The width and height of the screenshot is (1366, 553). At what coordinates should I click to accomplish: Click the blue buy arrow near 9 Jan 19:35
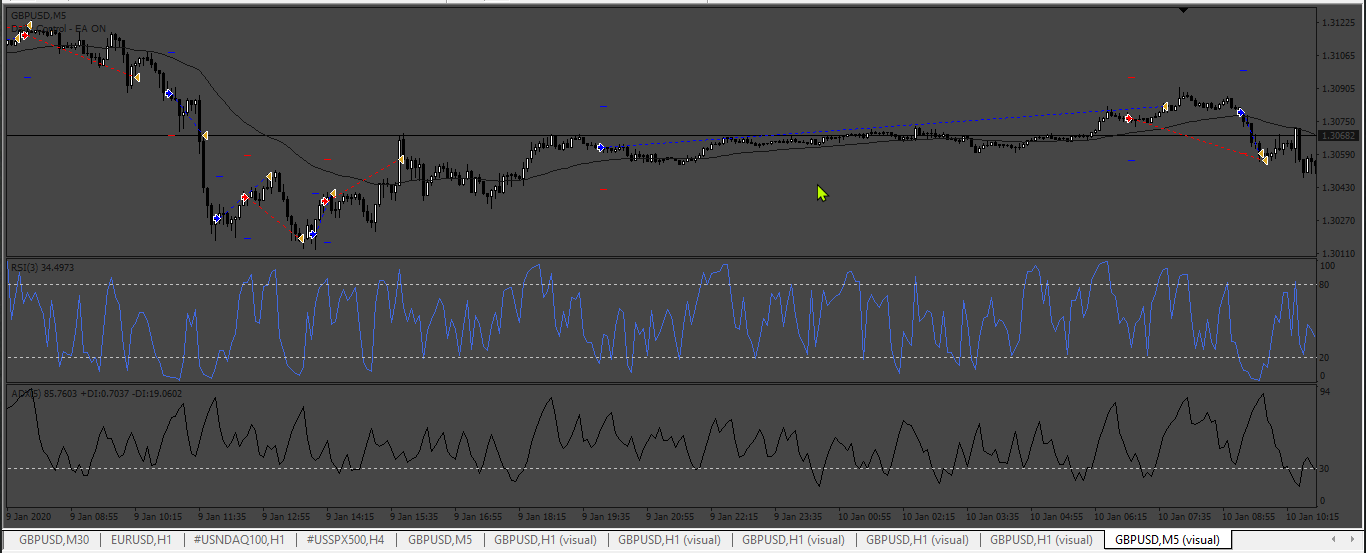click(600, 148)
